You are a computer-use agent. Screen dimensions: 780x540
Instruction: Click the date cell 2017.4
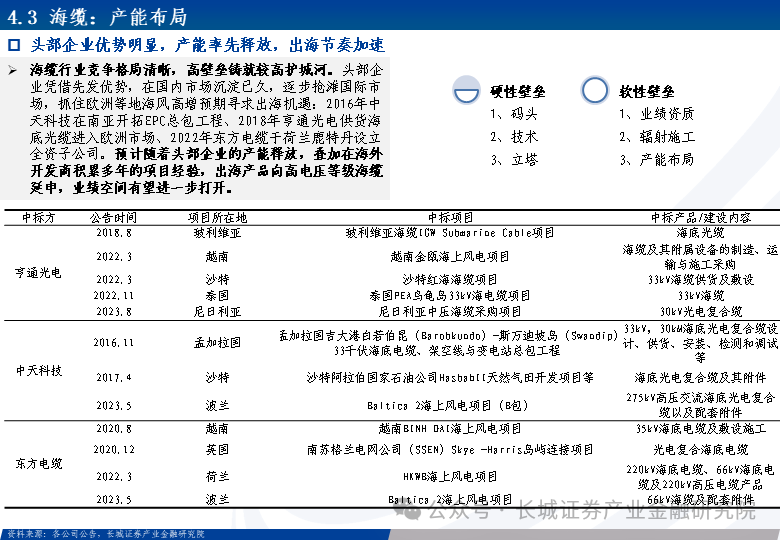click(x=114, y=377)
